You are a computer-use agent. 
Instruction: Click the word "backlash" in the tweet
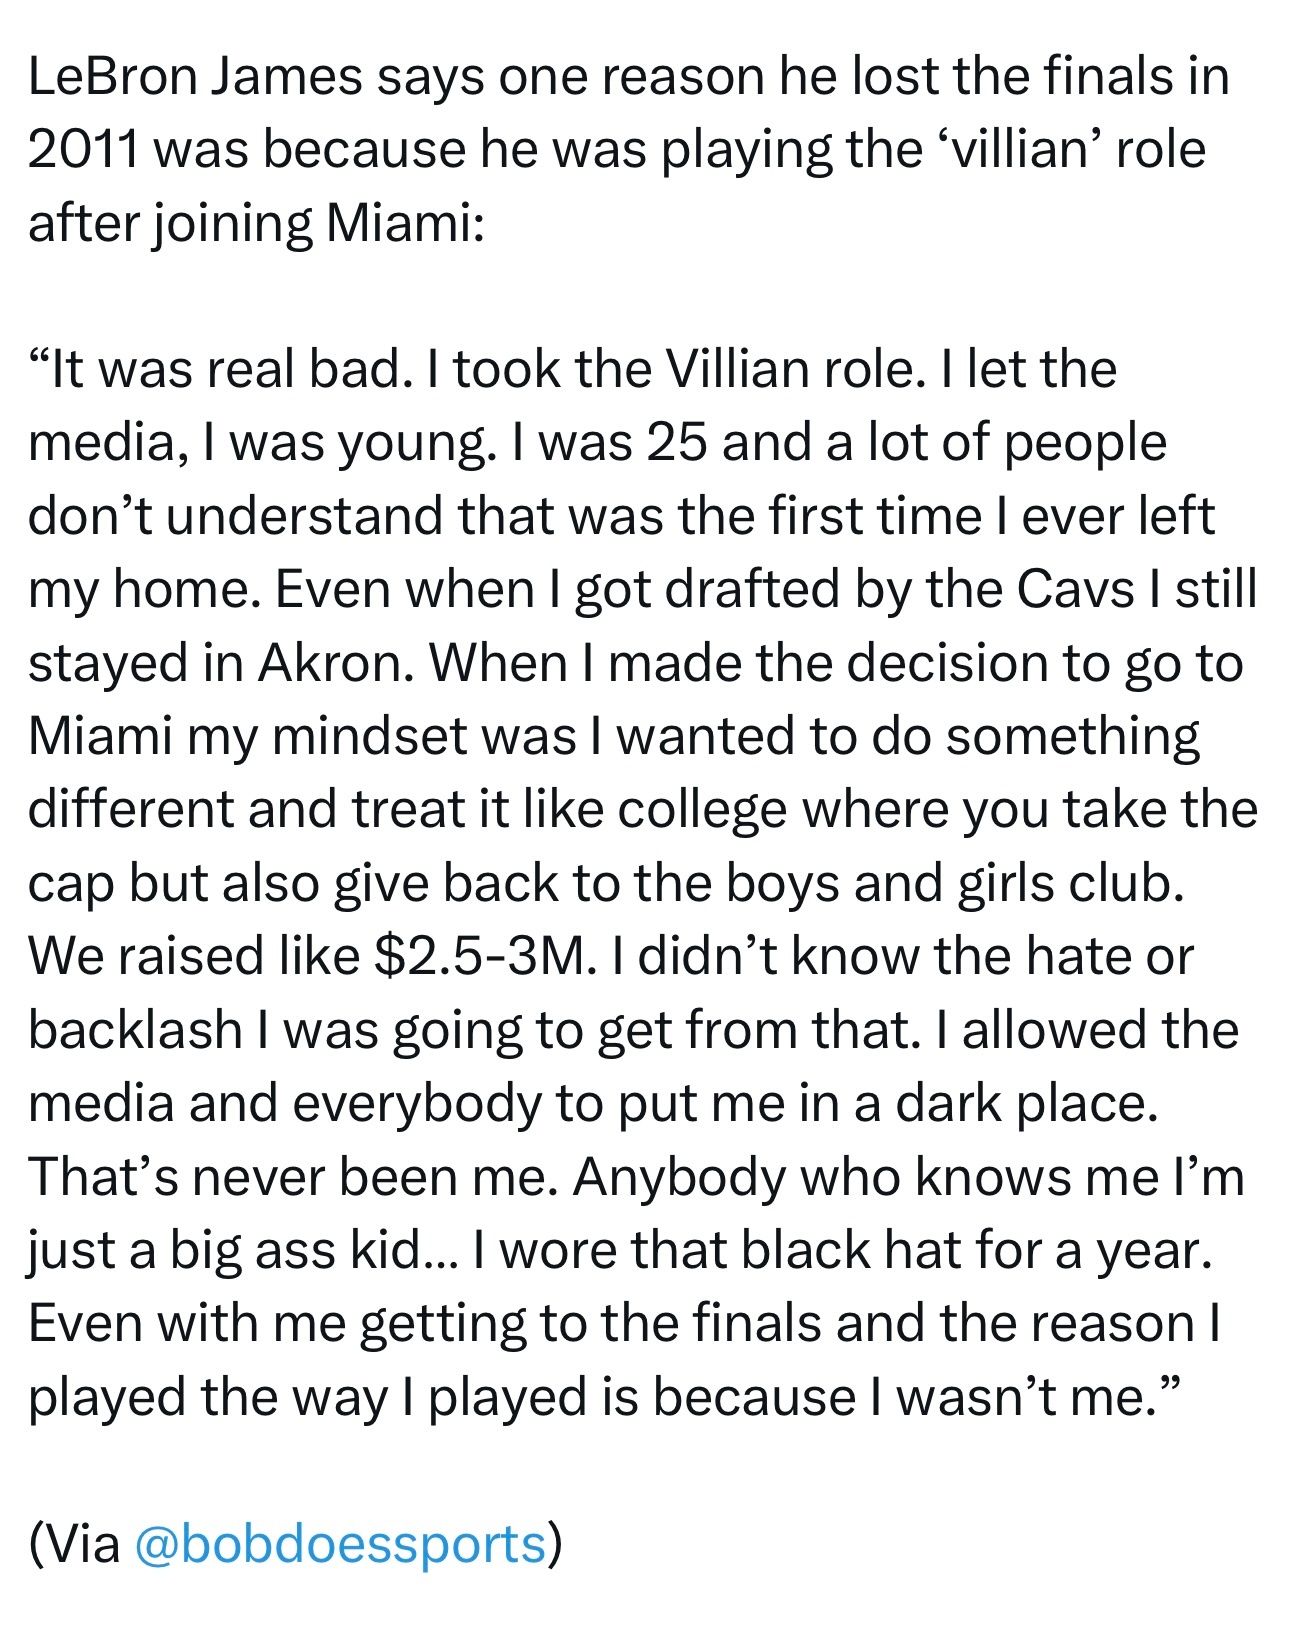[135, 1029]
